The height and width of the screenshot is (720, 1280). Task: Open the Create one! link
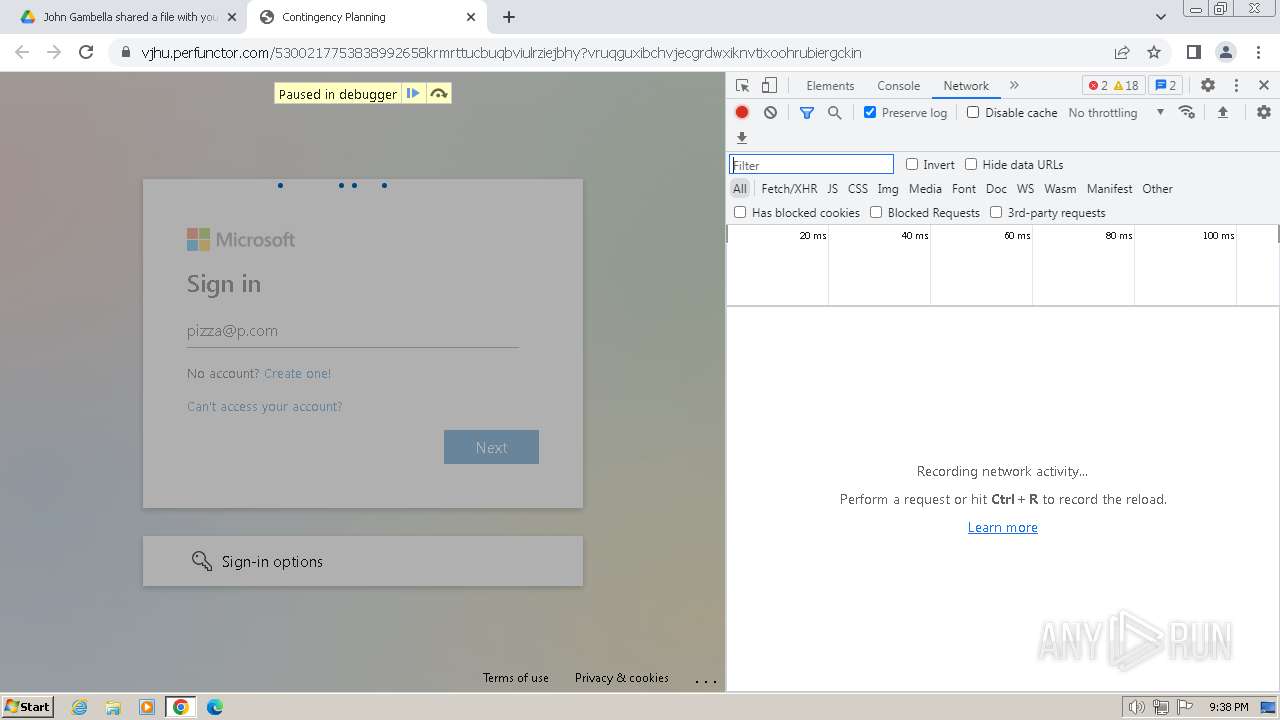point(297,374)
